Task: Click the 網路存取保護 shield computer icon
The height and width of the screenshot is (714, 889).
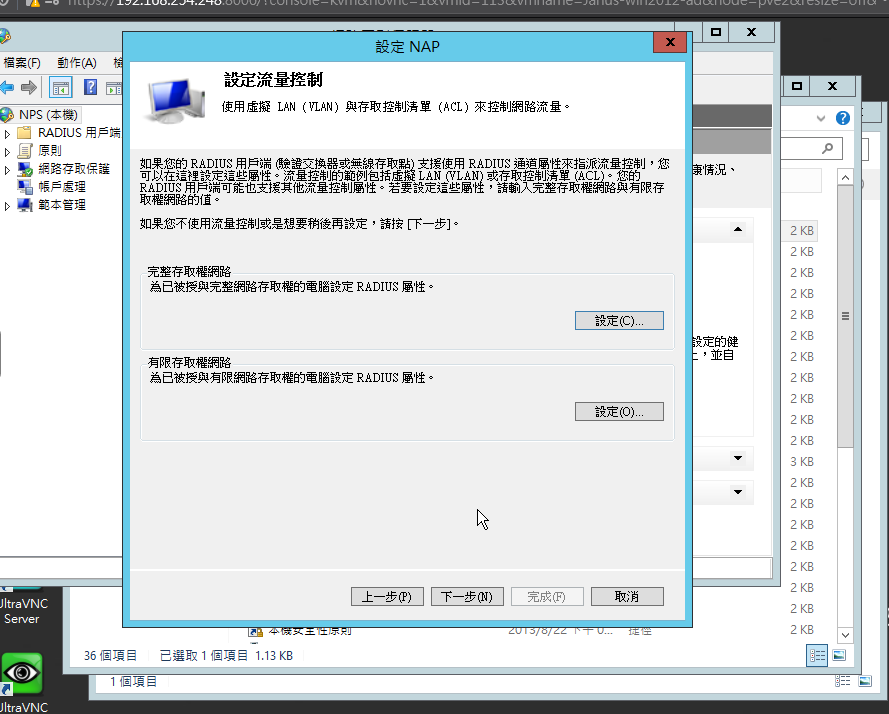Action: coord(24,169)
